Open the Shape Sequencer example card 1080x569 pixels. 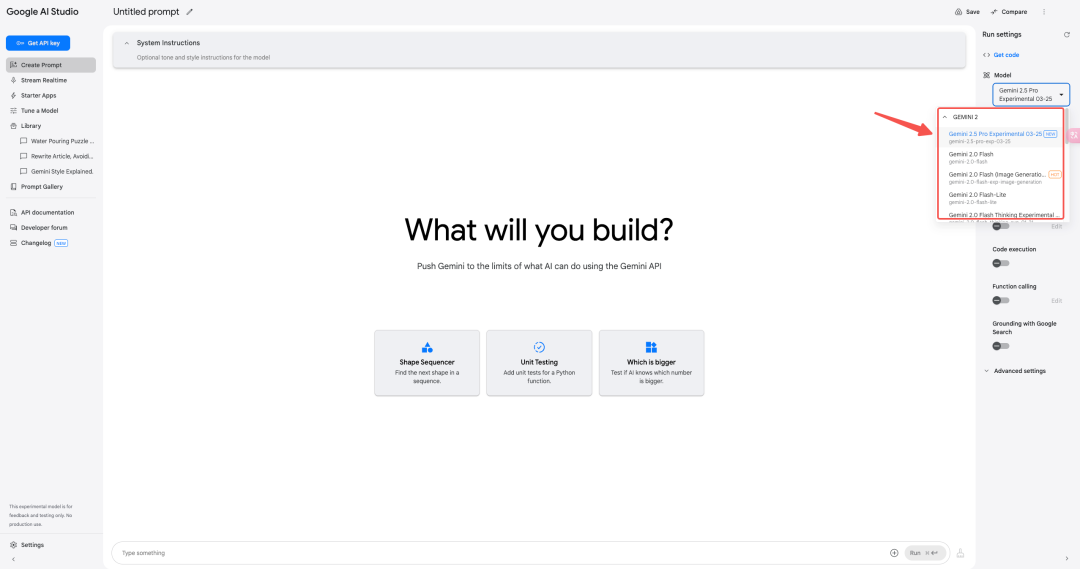[427, 363]
